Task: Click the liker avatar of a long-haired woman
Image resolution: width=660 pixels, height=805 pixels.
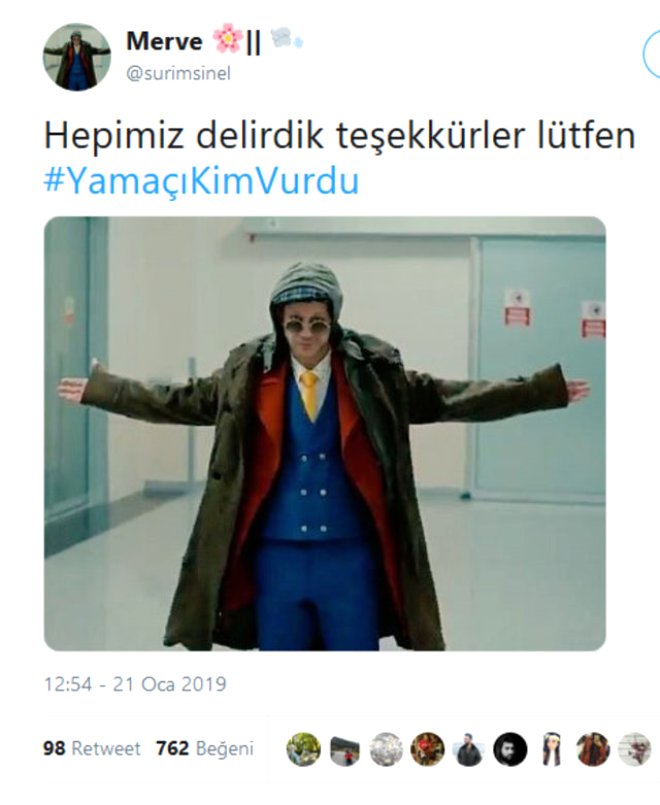Action: [552, 750]
